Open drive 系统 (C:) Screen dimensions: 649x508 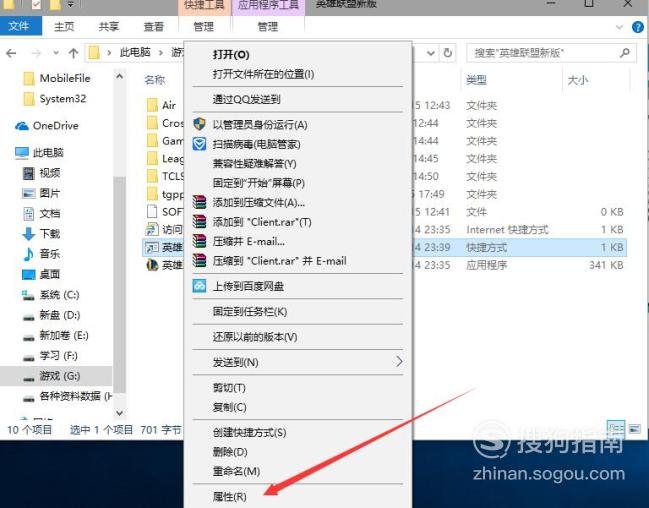pos(50,295)
